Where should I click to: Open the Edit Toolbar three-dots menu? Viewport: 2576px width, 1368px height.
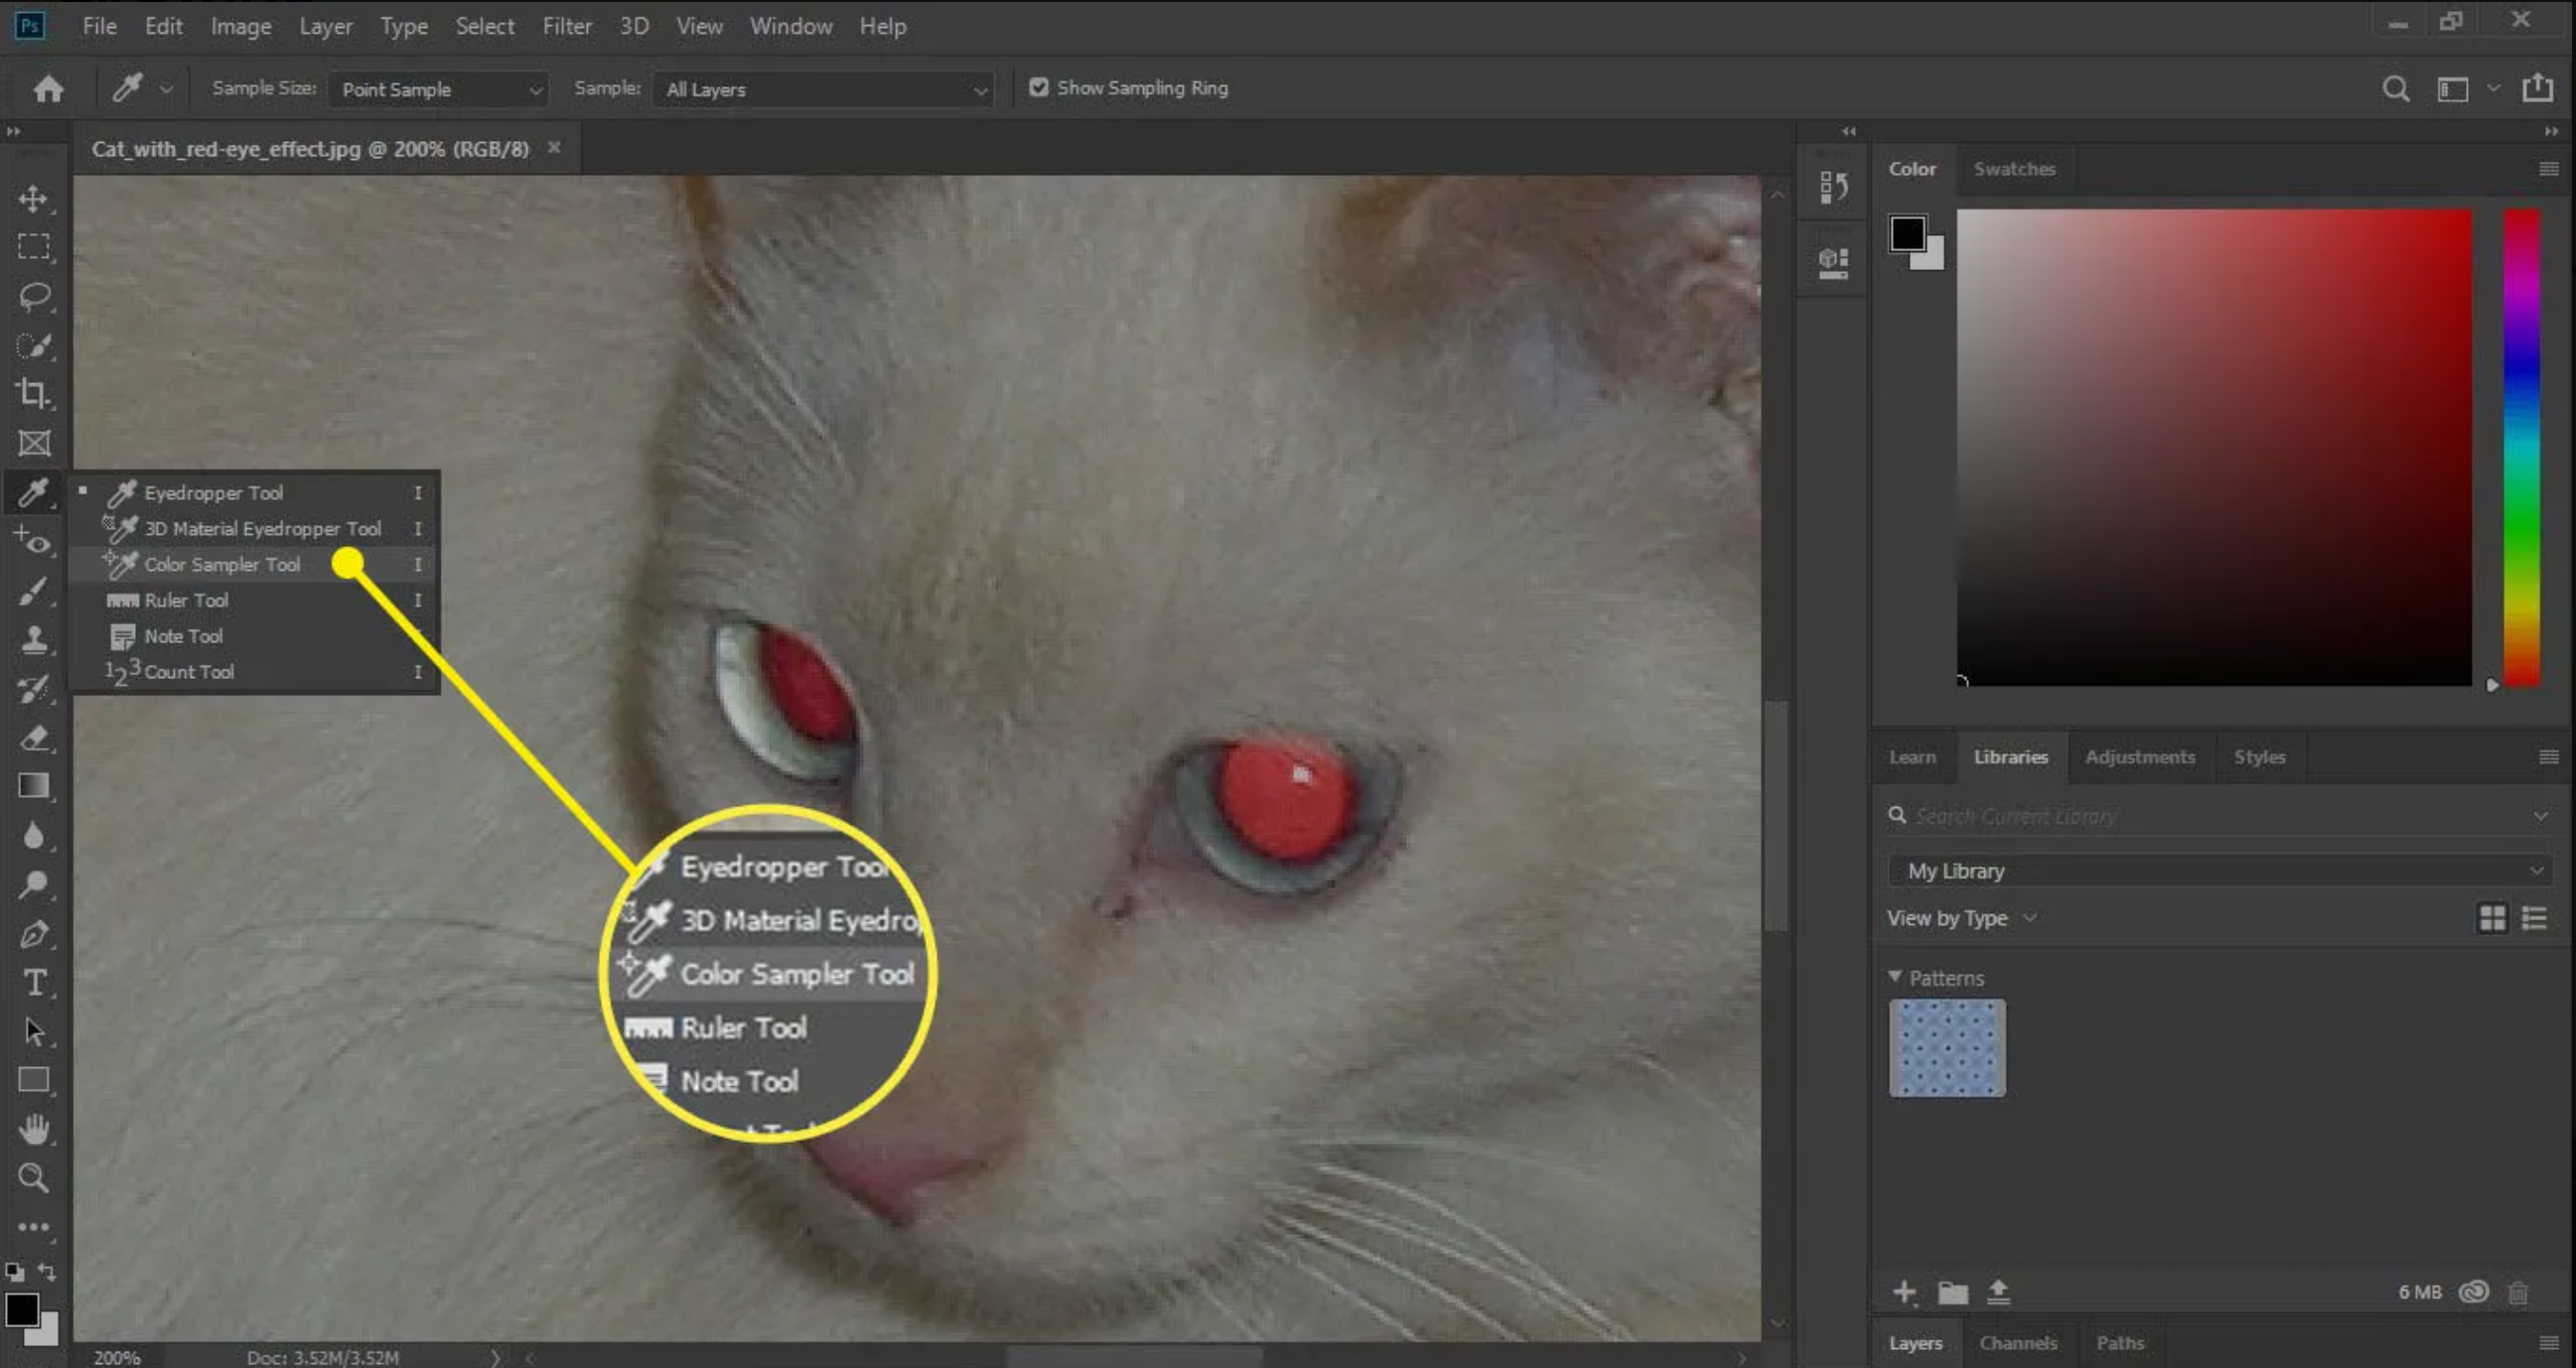click(33, 1227)
